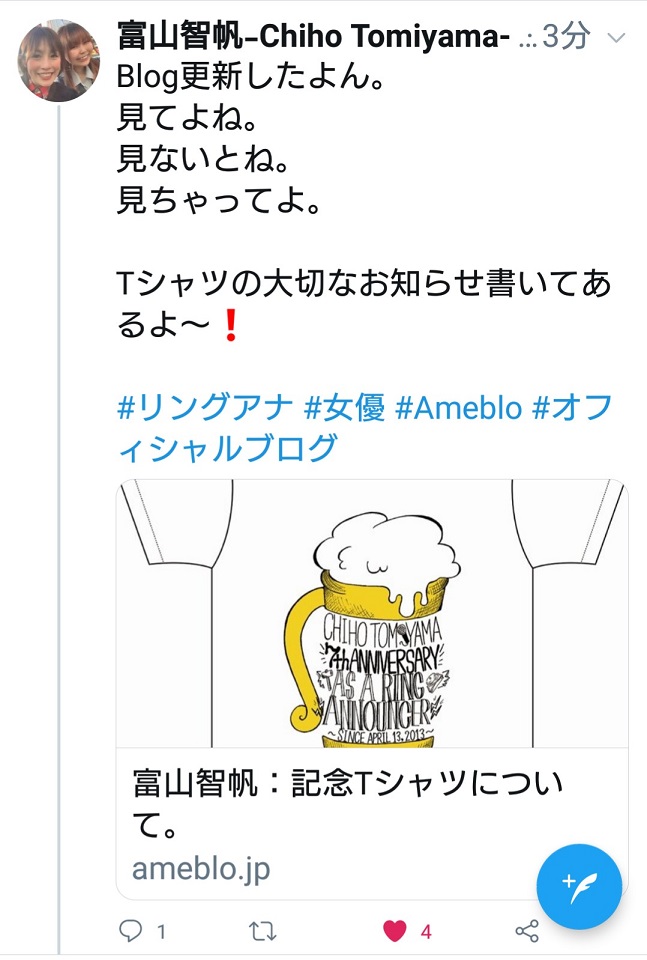Open the #オフィシャルブログ hashtag

(365, 427)
